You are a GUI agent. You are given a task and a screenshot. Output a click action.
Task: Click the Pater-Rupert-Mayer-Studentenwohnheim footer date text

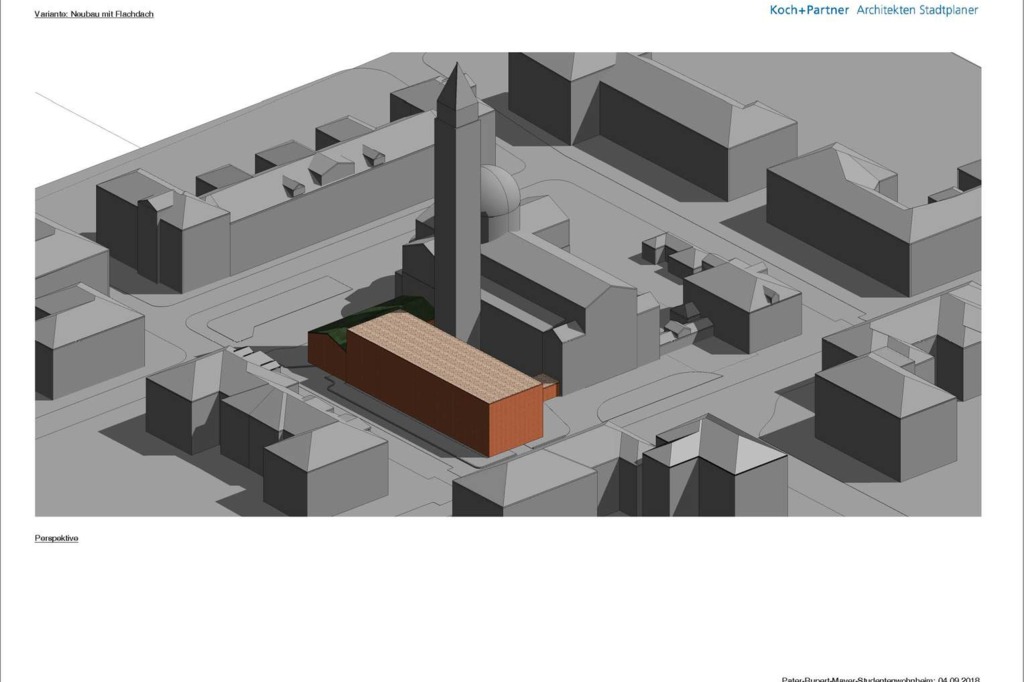(x=880, y=678)
